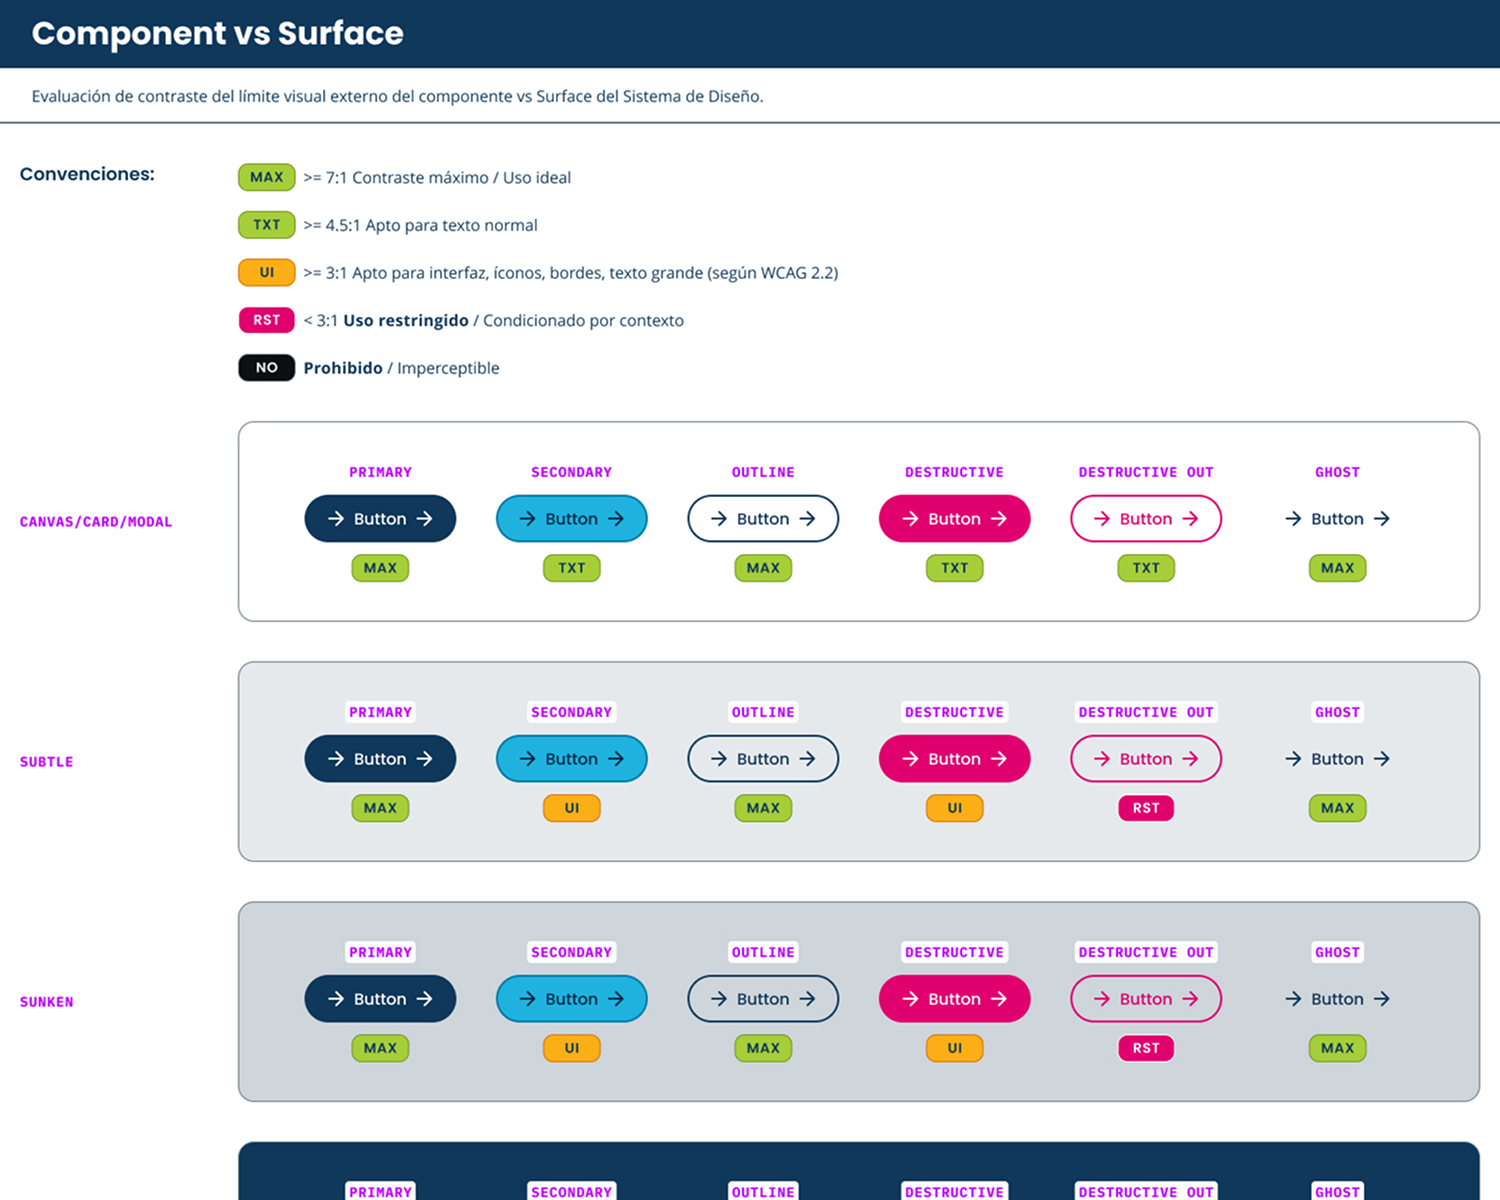This screenshot has width=1500, height=1200.
Task: Click the Destructive button on Sunken surface
Action: pyautogui.click(x=955, y=999)
